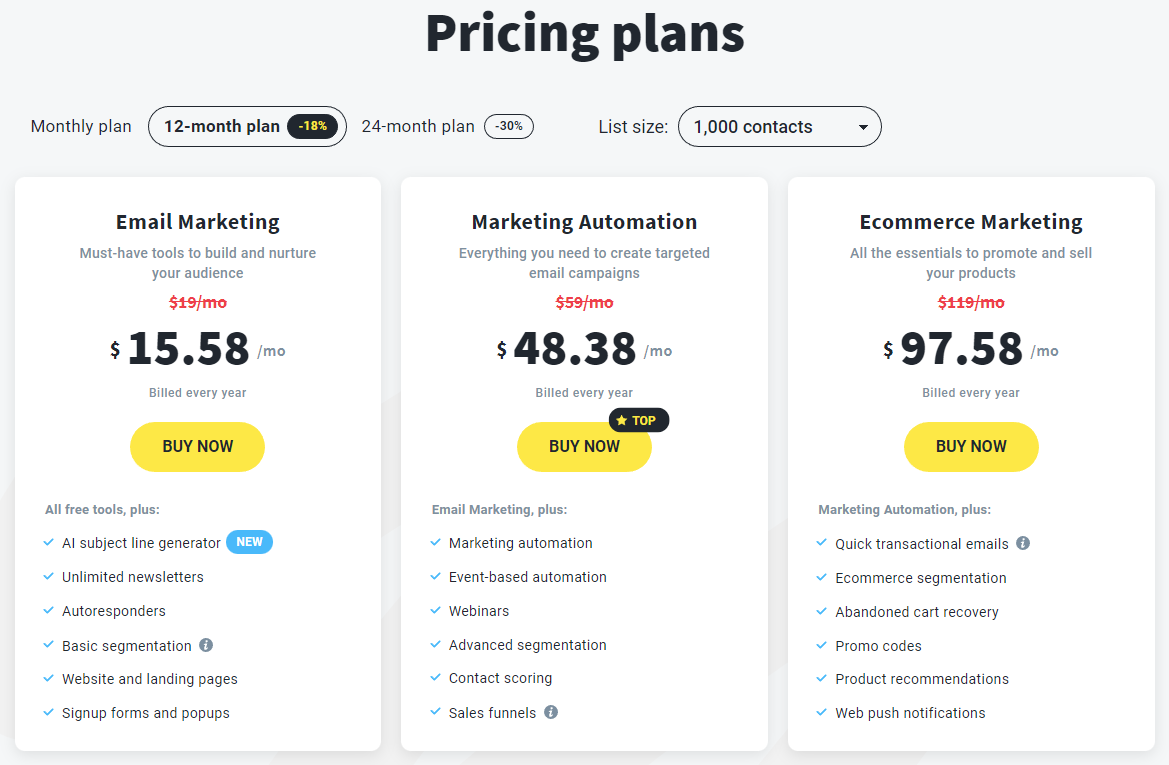Click the Ecommerce Marketing plan heading

971,222
